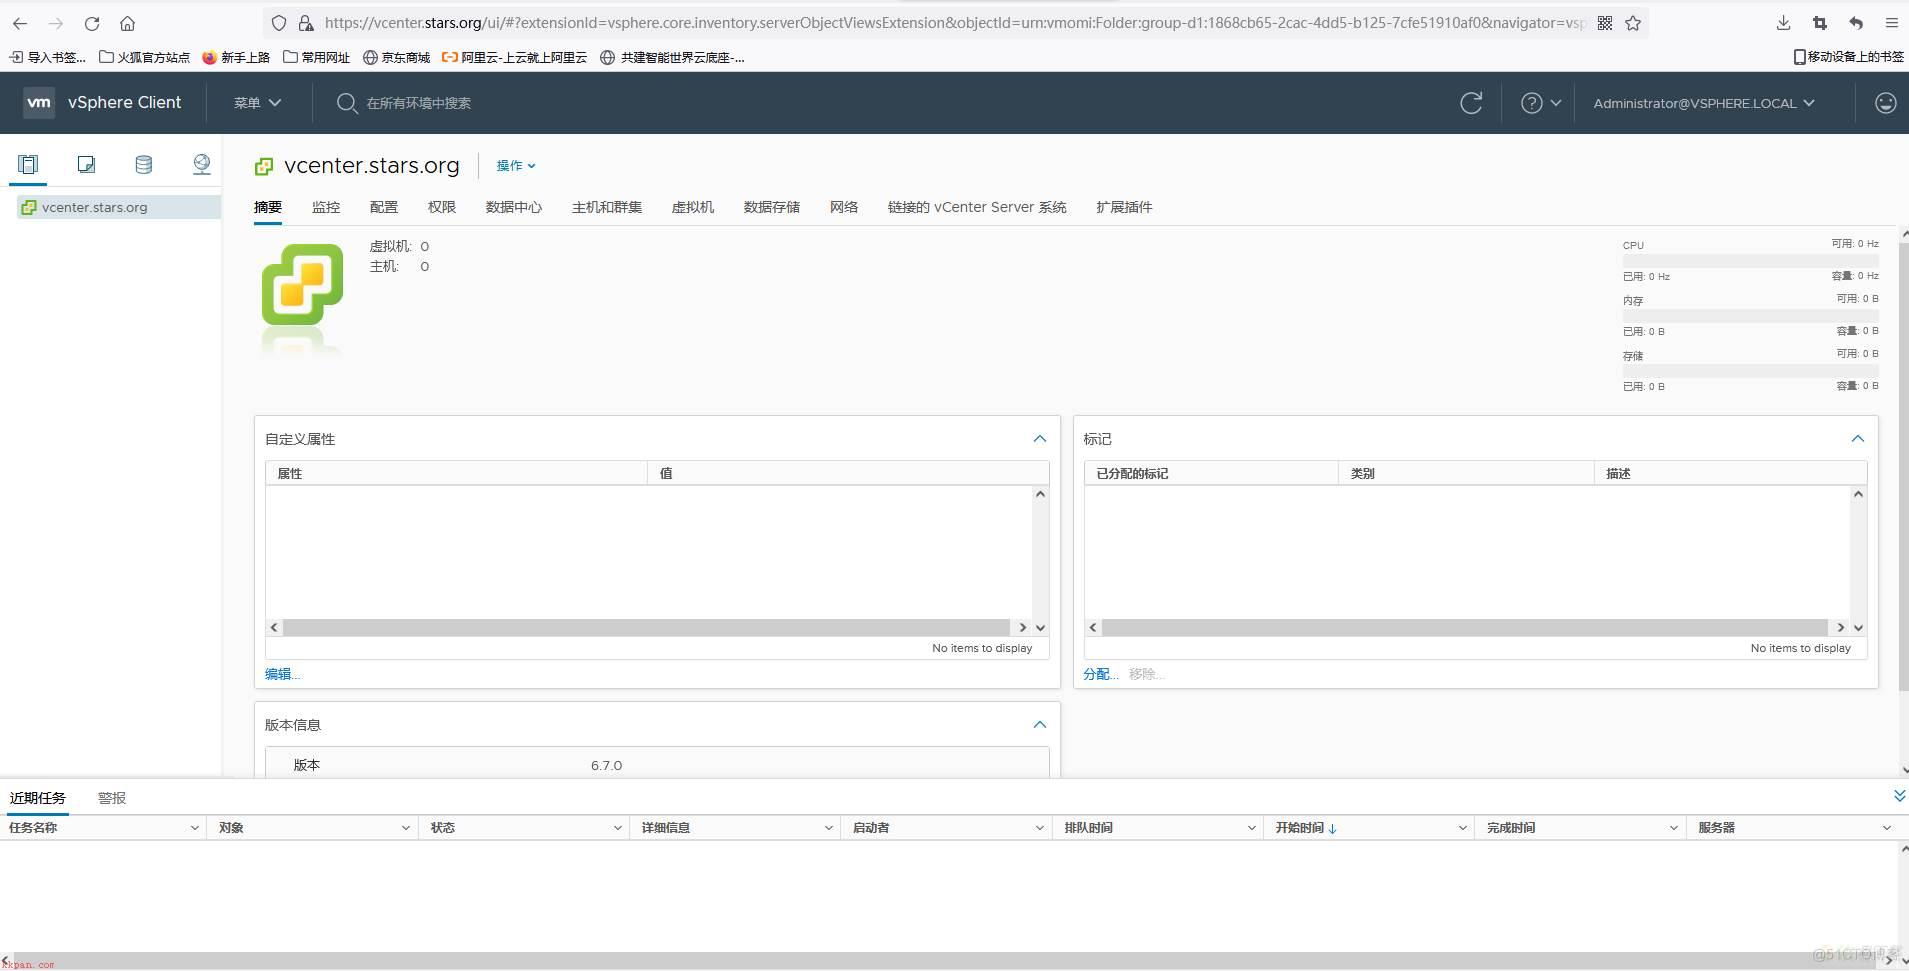The image size is (1909, 971).
Task: Switch to the 网络 tab
Action: [844, 207]
